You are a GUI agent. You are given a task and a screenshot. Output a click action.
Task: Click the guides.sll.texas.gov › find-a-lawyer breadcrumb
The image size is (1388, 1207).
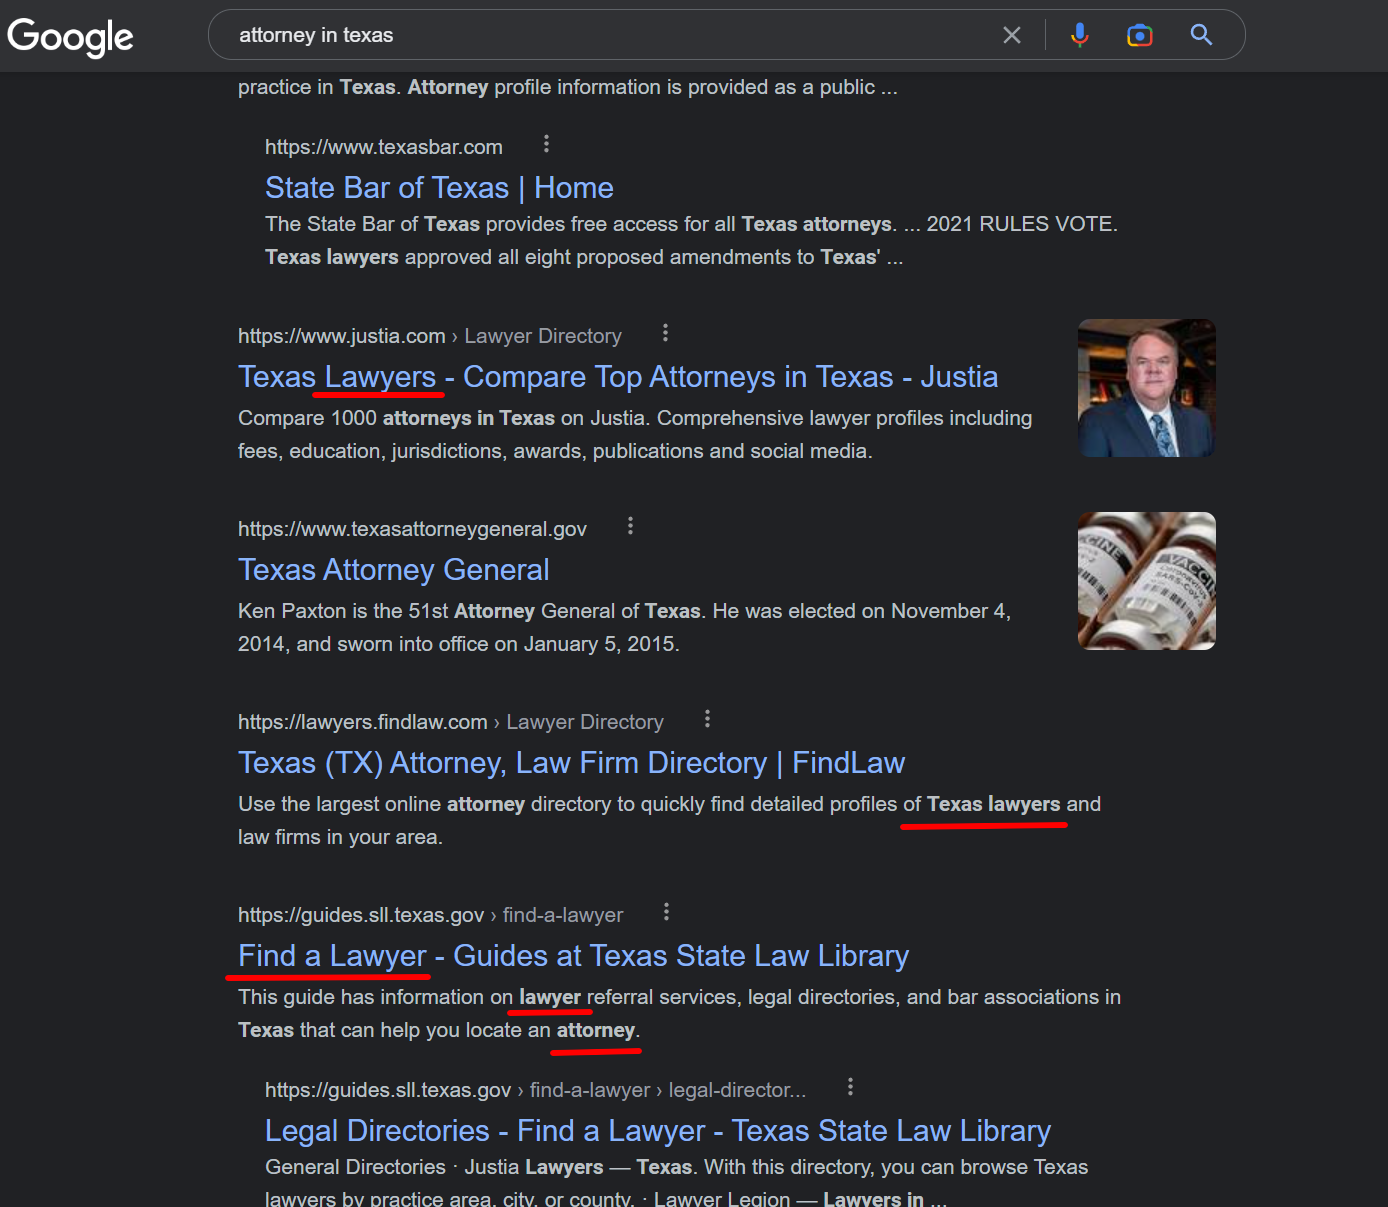click(430, 915)
